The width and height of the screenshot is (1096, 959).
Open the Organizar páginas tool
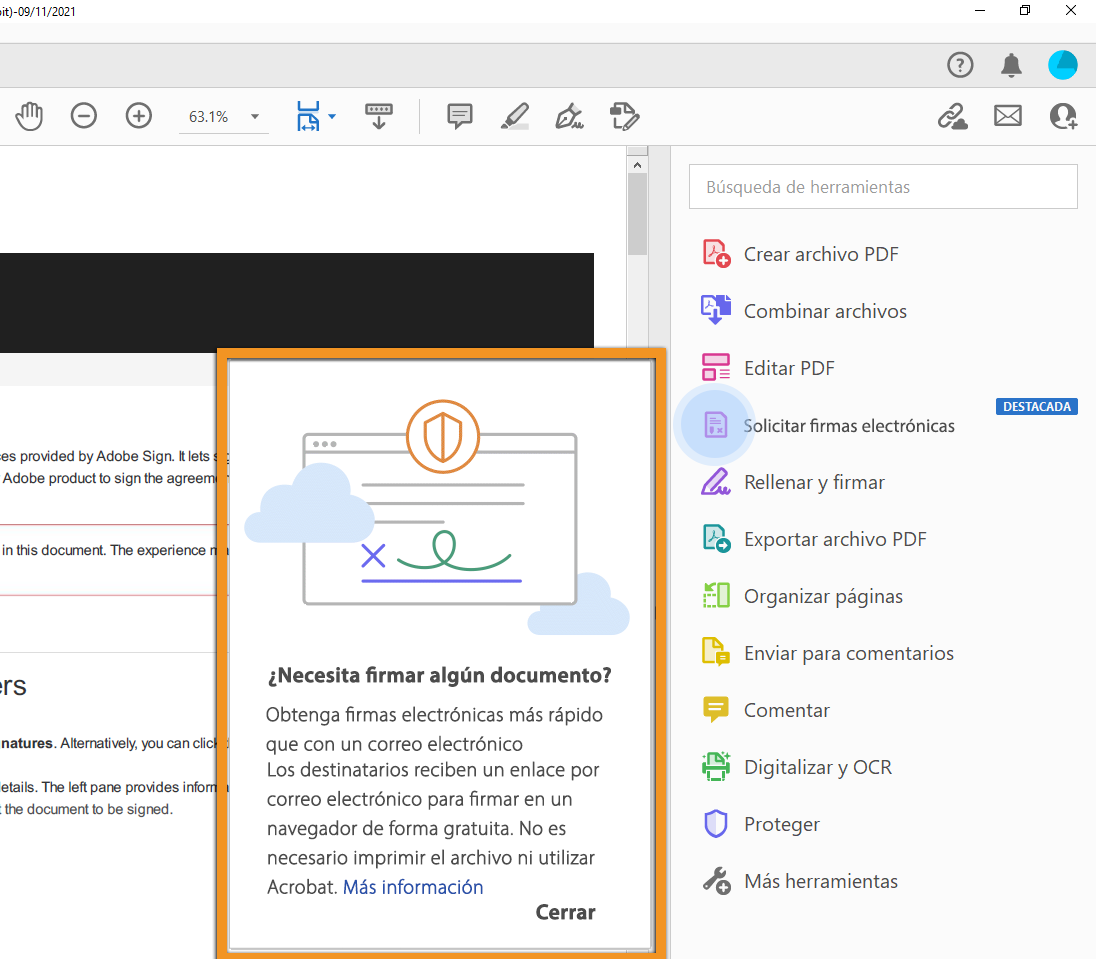[802, 596]
